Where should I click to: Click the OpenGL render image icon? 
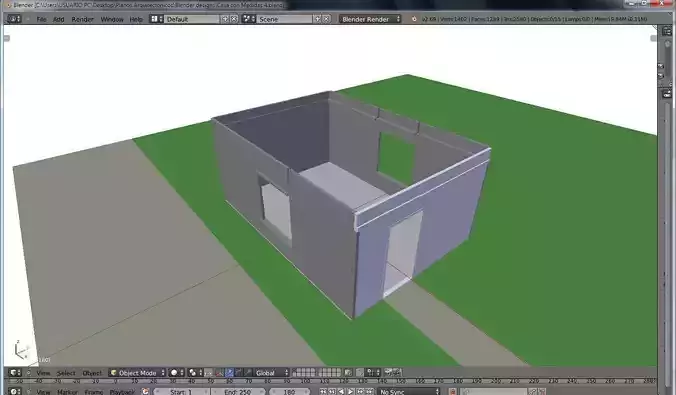click(388, 373)
